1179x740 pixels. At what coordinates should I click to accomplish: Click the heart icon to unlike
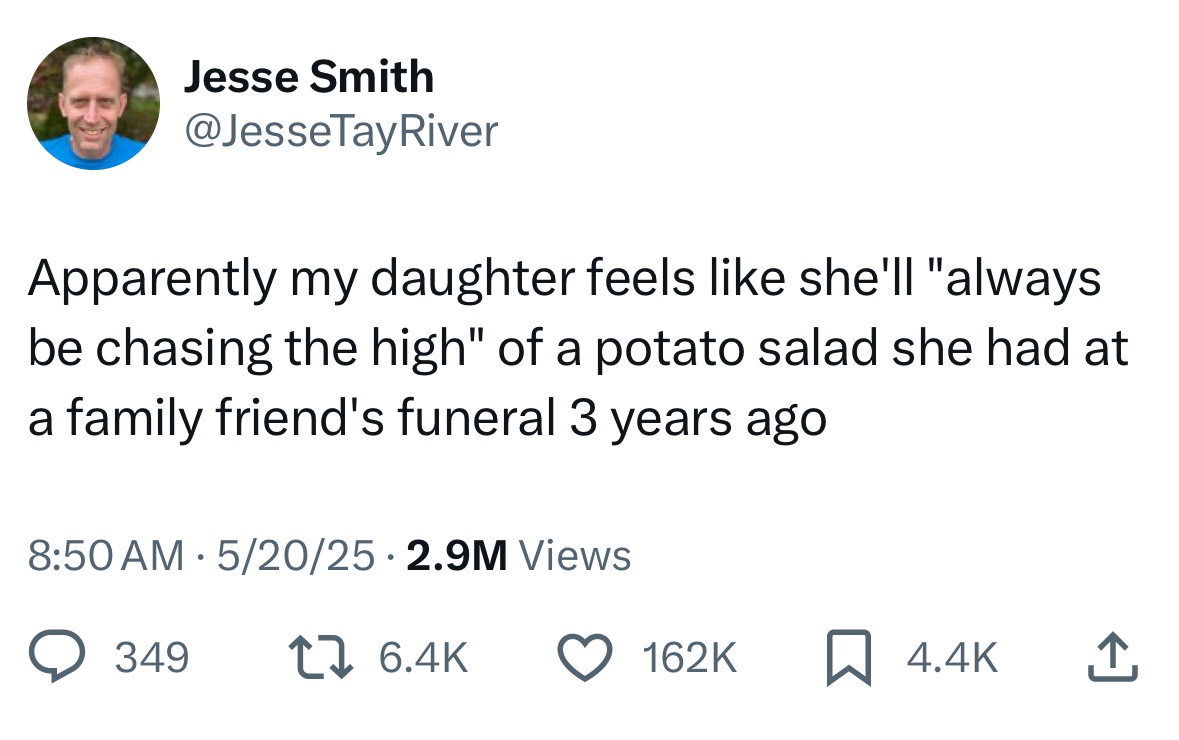585,655
